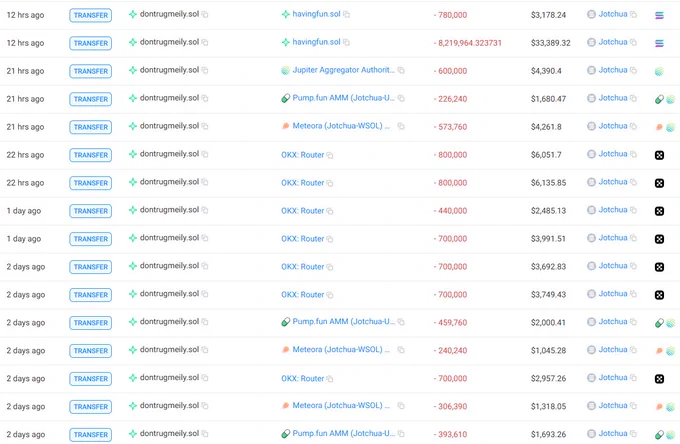680x444 pixels.
Task: Open Jotchua token link in $6,051.7 row
Action: (x=613, y=154)
